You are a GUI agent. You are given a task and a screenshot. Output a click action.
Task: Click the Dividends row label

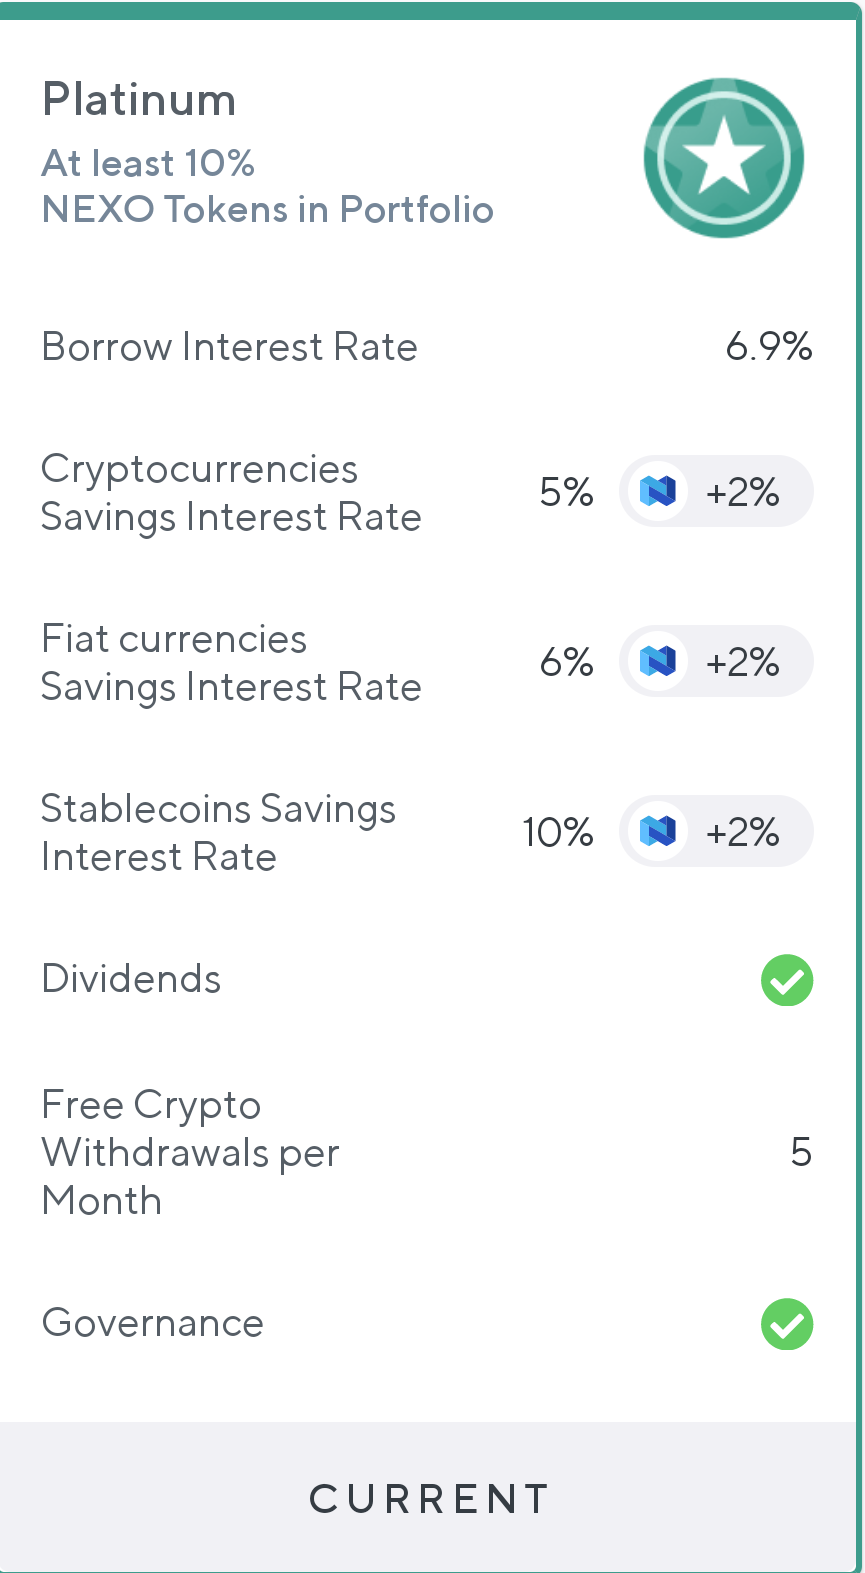(131, 979)
